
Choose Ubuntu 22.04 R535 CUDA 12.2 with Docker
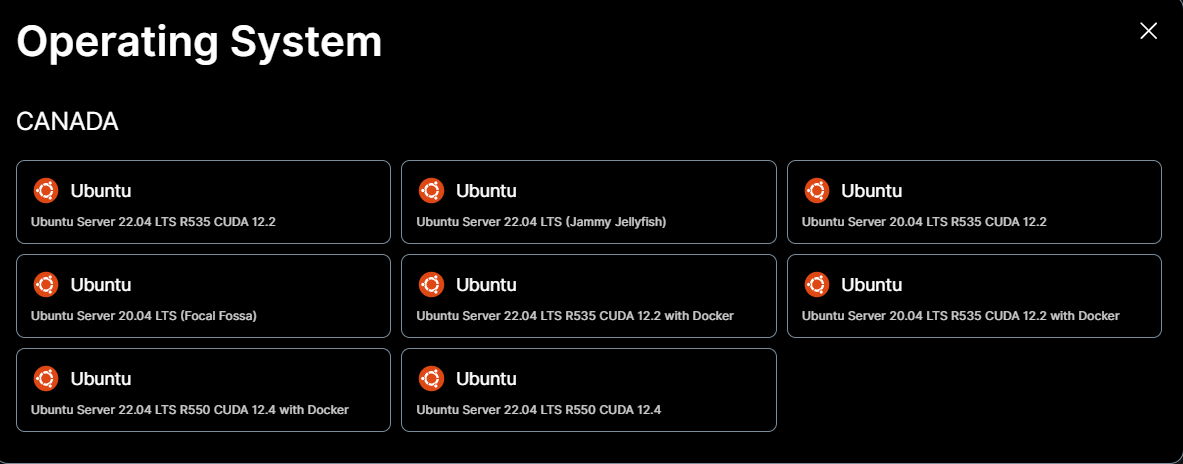tap(588, 296)
